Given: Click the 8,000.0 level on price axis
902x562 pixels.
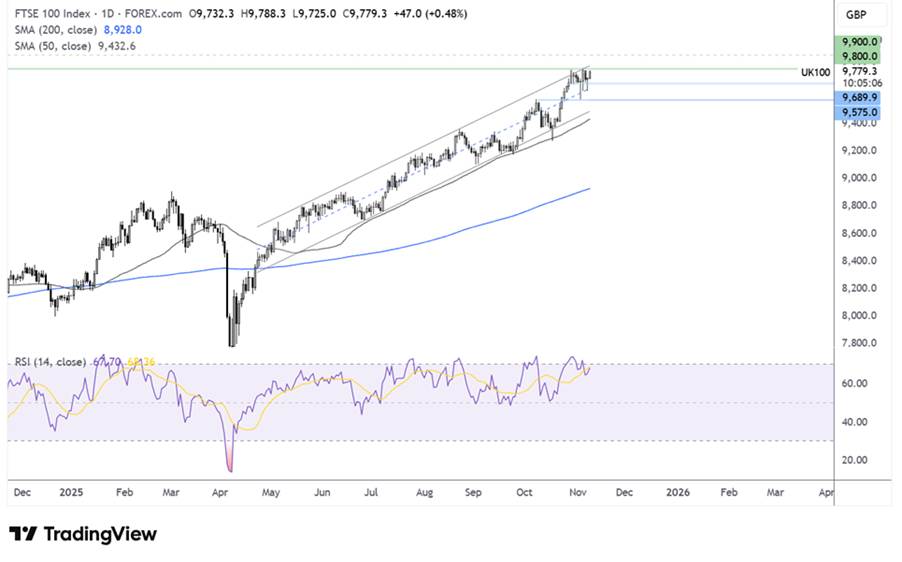Looking at the screenshot, I should (860, 316).
